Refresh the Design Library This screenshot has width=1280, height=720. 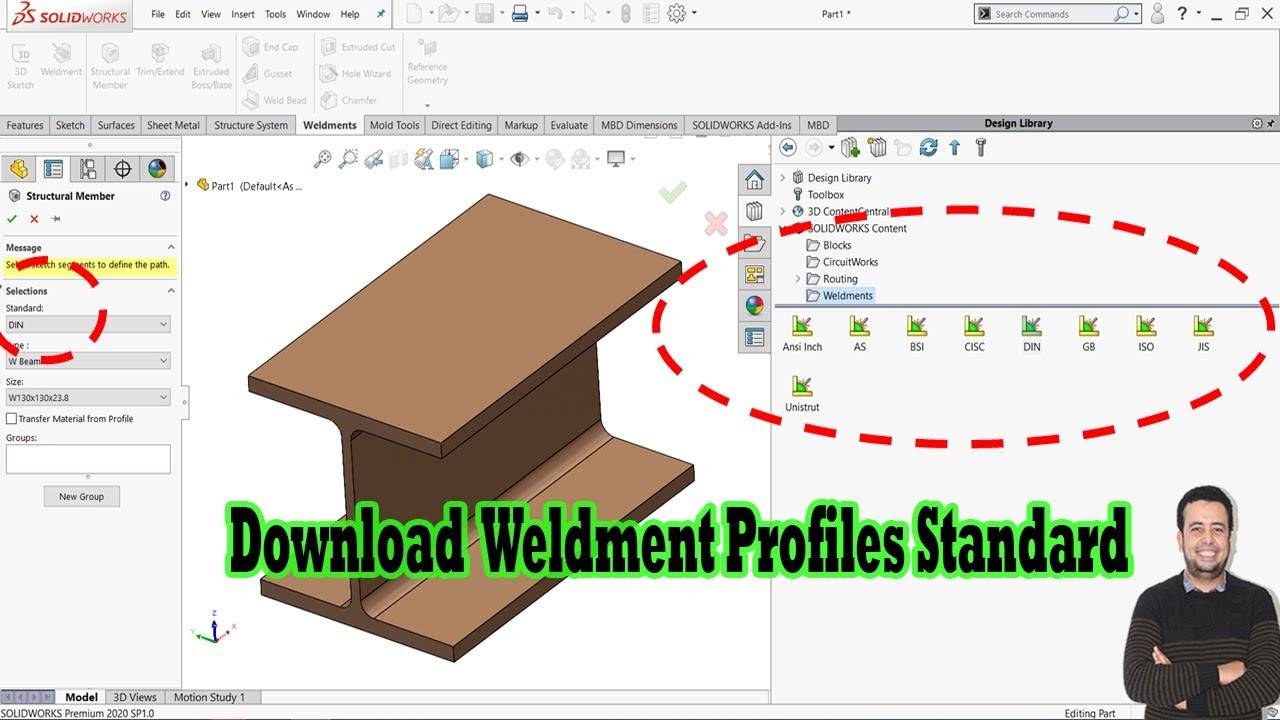pos(928,148)
